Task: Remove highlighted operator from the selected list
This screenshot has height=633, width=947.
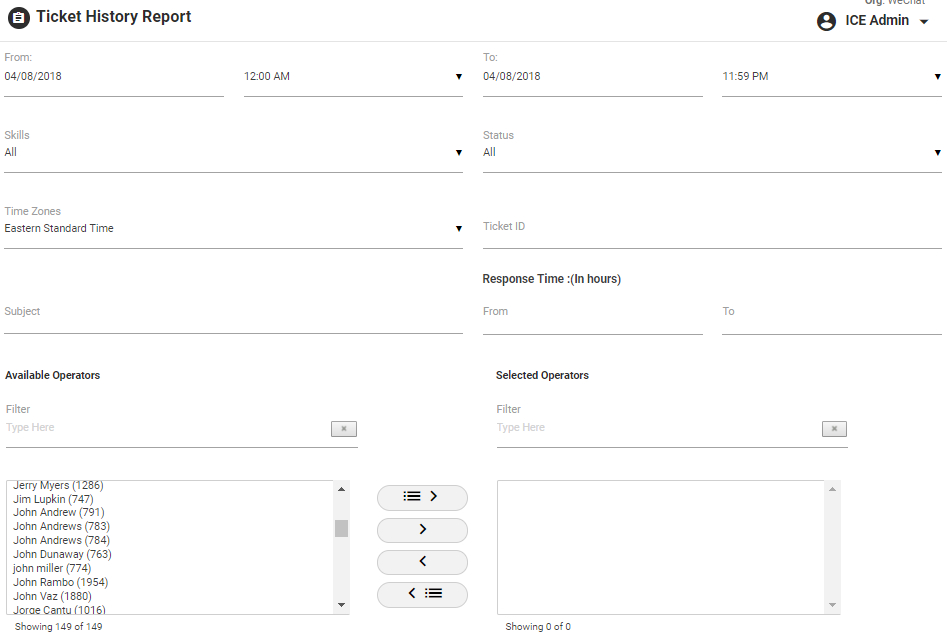Action: 422,562
